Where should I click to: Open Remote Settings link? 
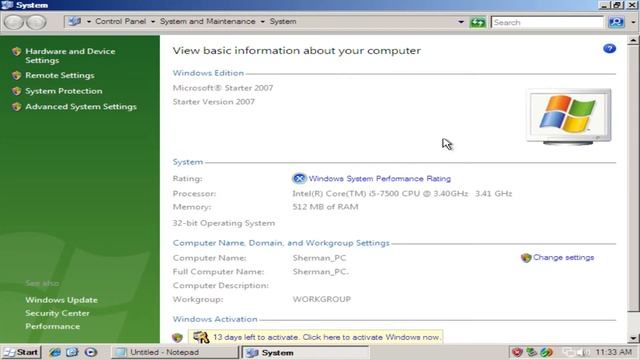coord(60,75)
